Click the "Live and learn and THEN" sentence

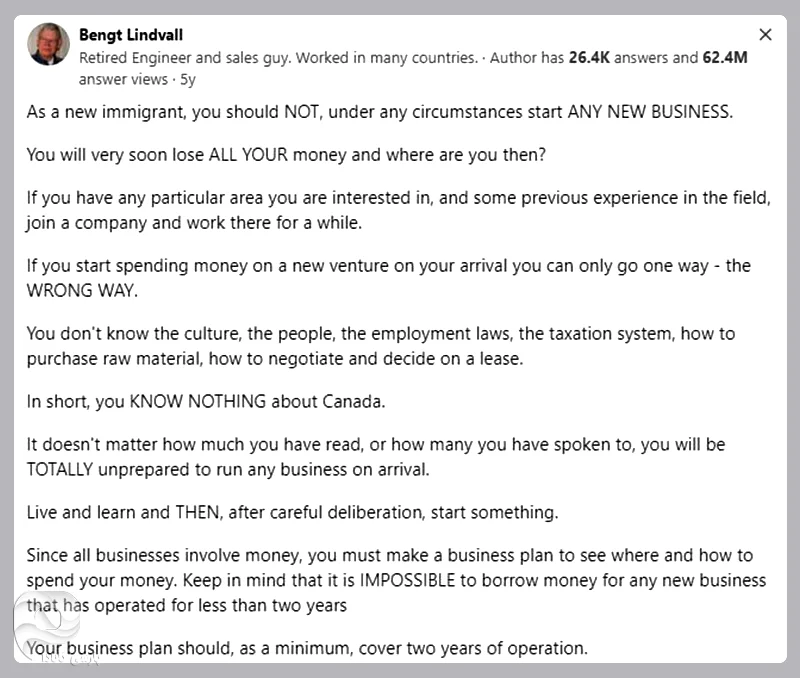pos(292,512)
